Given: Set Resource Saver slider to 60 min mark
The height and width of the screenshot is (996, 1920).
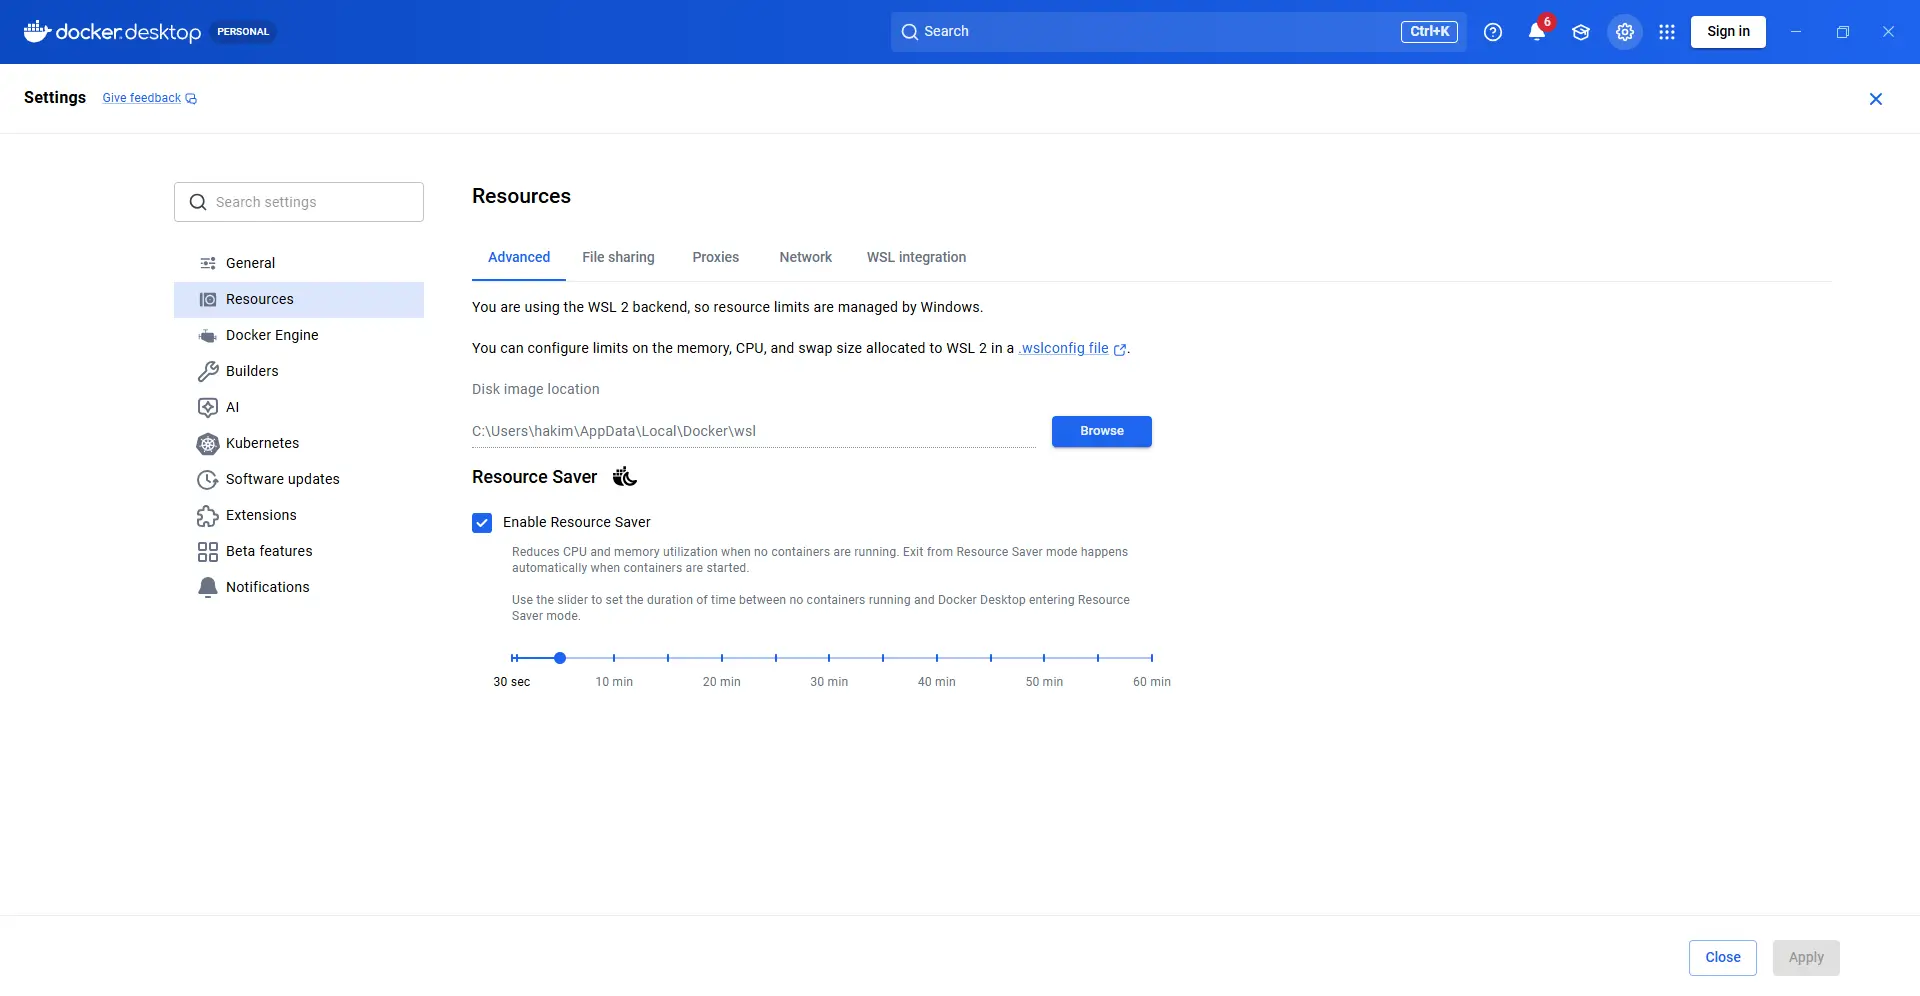Looking at the screenshot, I should (1152, 658).
